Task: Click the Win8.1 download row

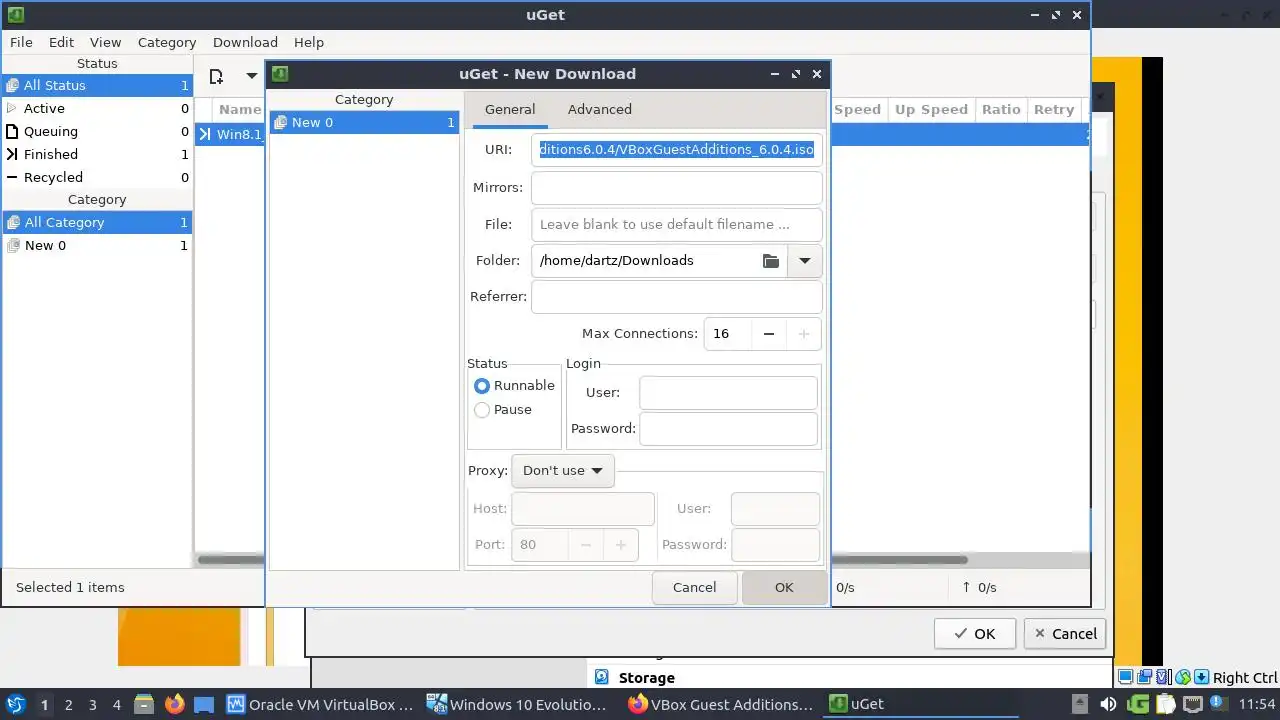Action: tap(230, 134)
